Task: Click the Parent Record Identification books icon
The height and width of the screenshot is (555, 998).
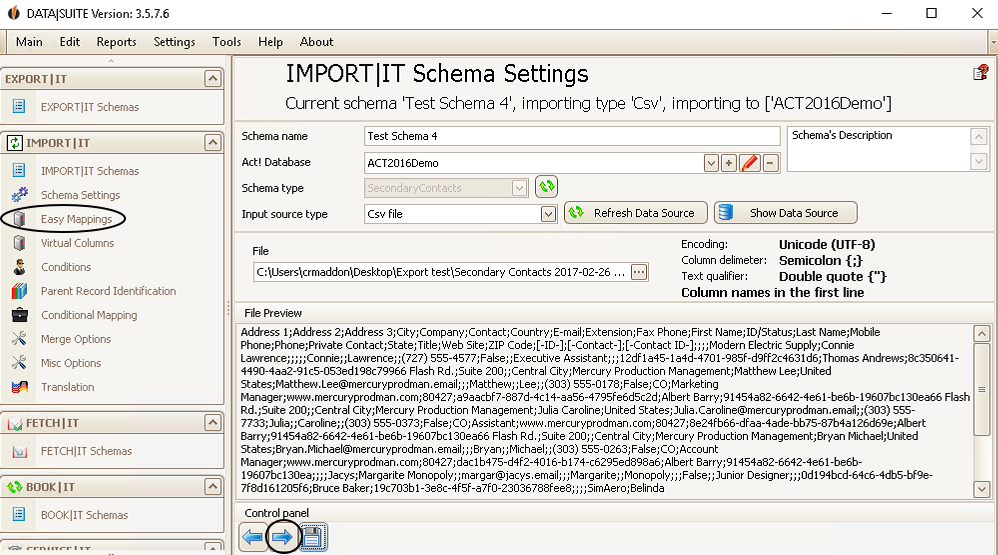Action: pyautogui.click(x=19, y=291)
